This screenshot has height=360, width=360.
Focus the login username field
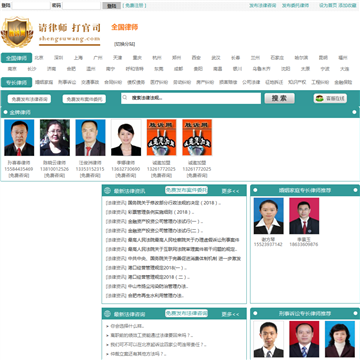click(x=31, y=5)
